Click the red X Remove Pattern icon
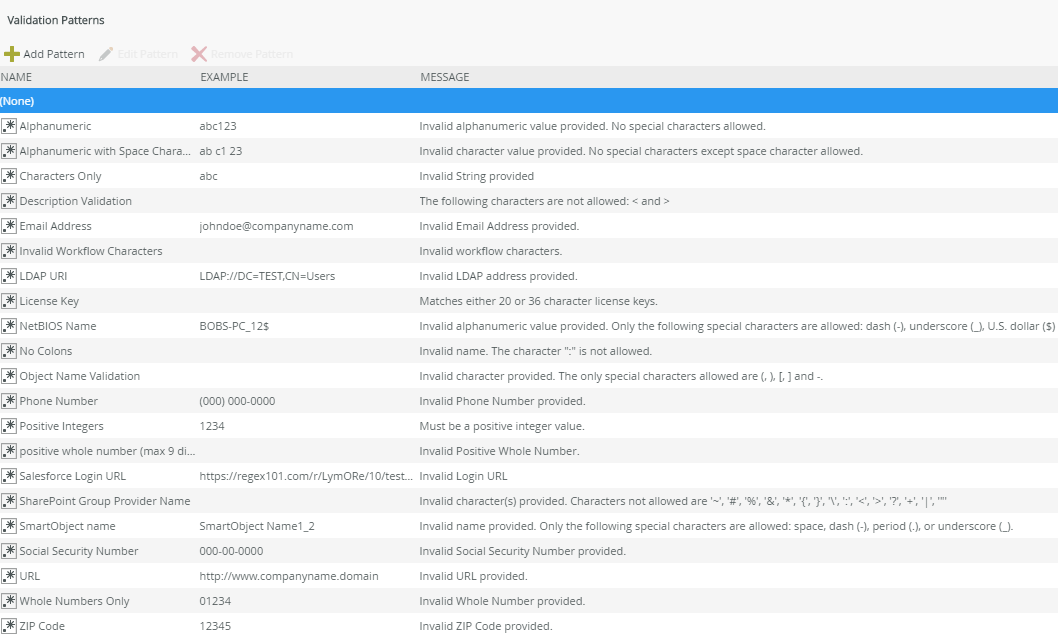The height and width of the screenshot is (640, 1058). click(199, 54)
